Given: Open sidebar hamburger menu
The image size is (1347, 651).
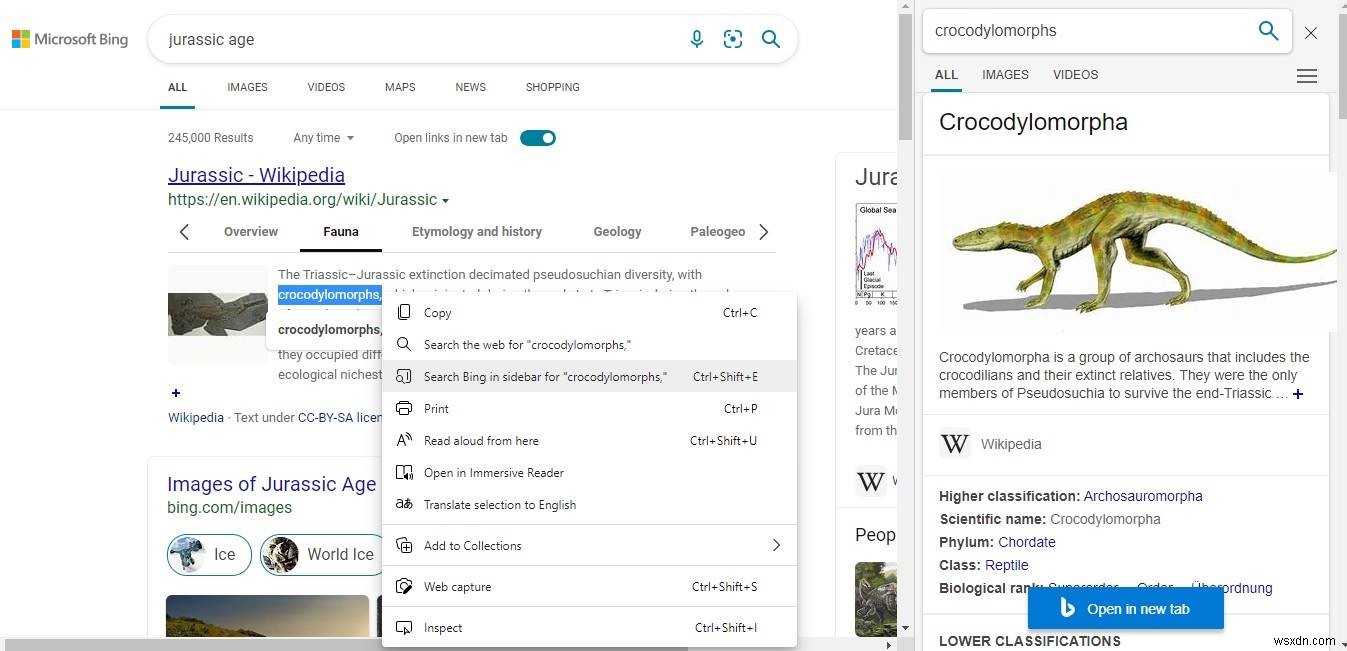Looking at the screenshot, I should point(1306,76).
